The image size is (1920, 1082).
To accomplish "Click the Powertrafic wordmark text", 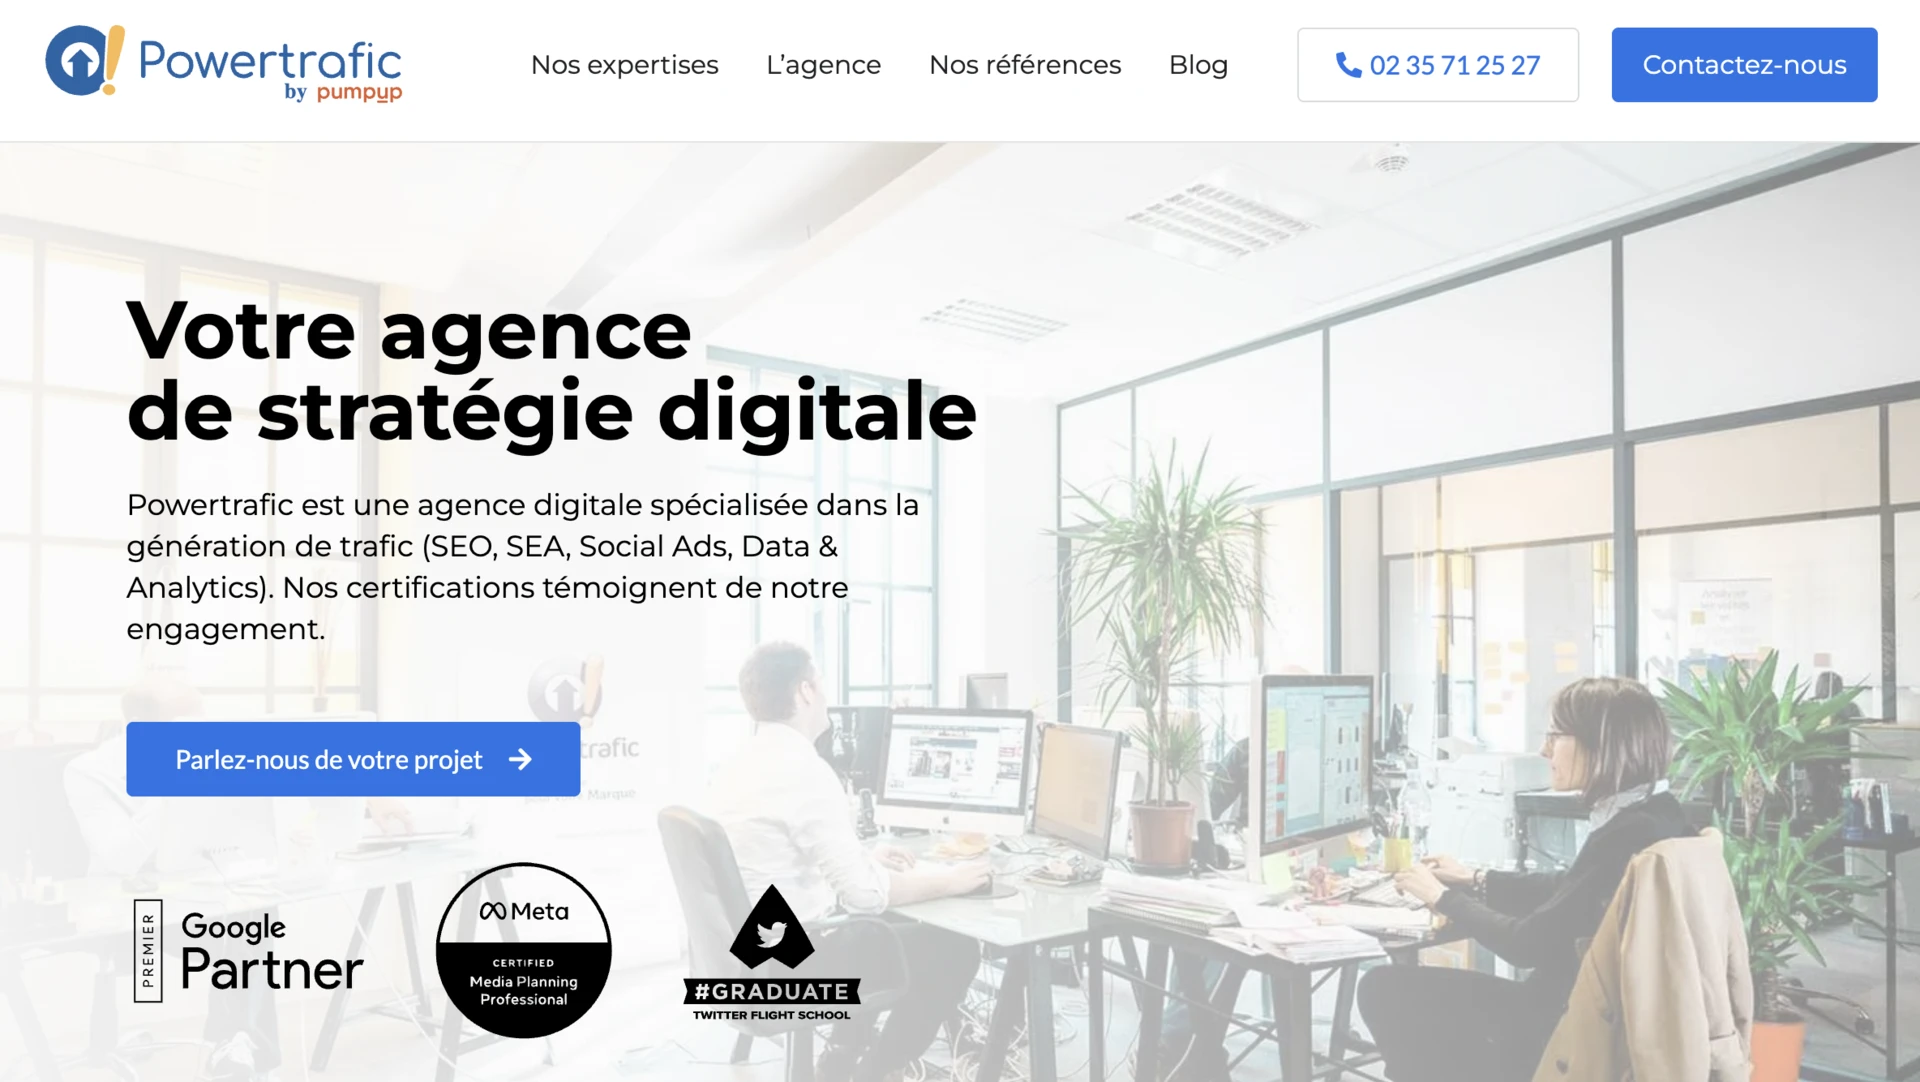I will point(270,60).
